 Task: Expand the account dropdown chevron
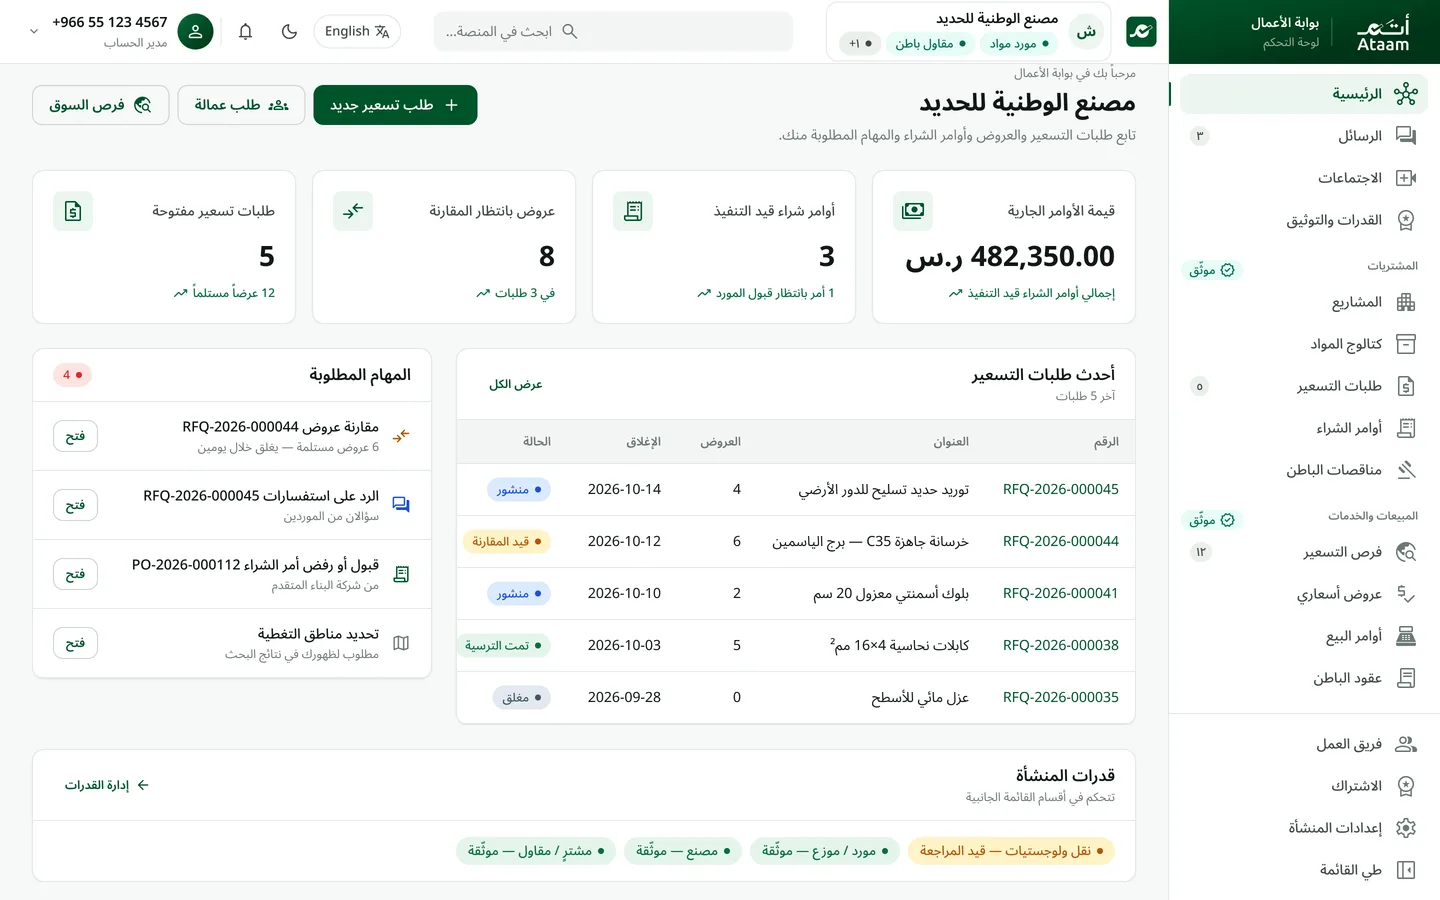point(34,31)
